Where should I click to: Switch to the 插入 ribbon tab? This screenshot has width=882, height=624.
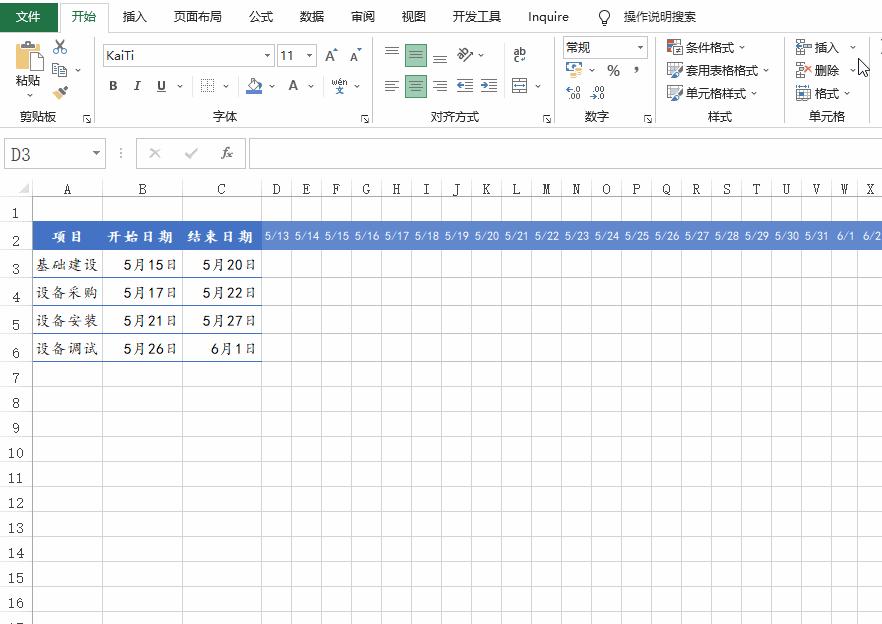coord(133,16)
